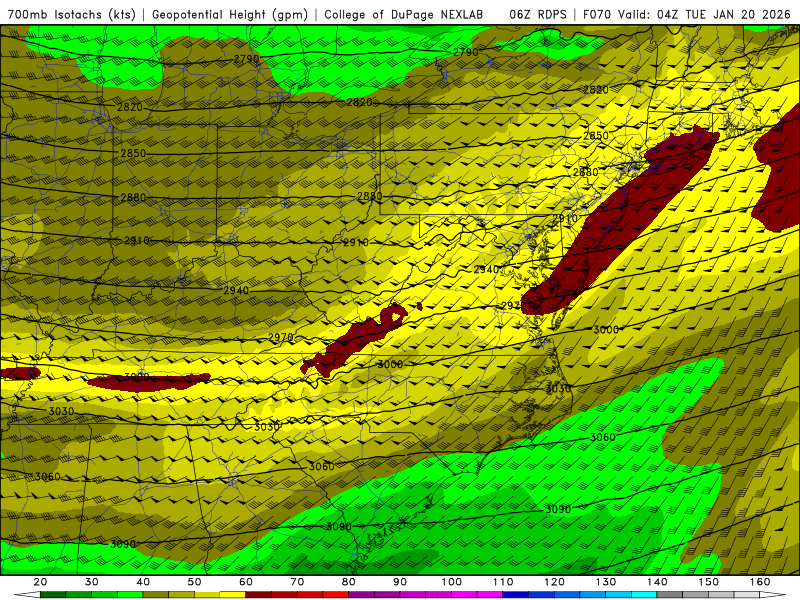This screenshot has width=800, height=600.
Task: Click the 30 value on the color scale
Action: pyautogui.click(x=92, y=582)
